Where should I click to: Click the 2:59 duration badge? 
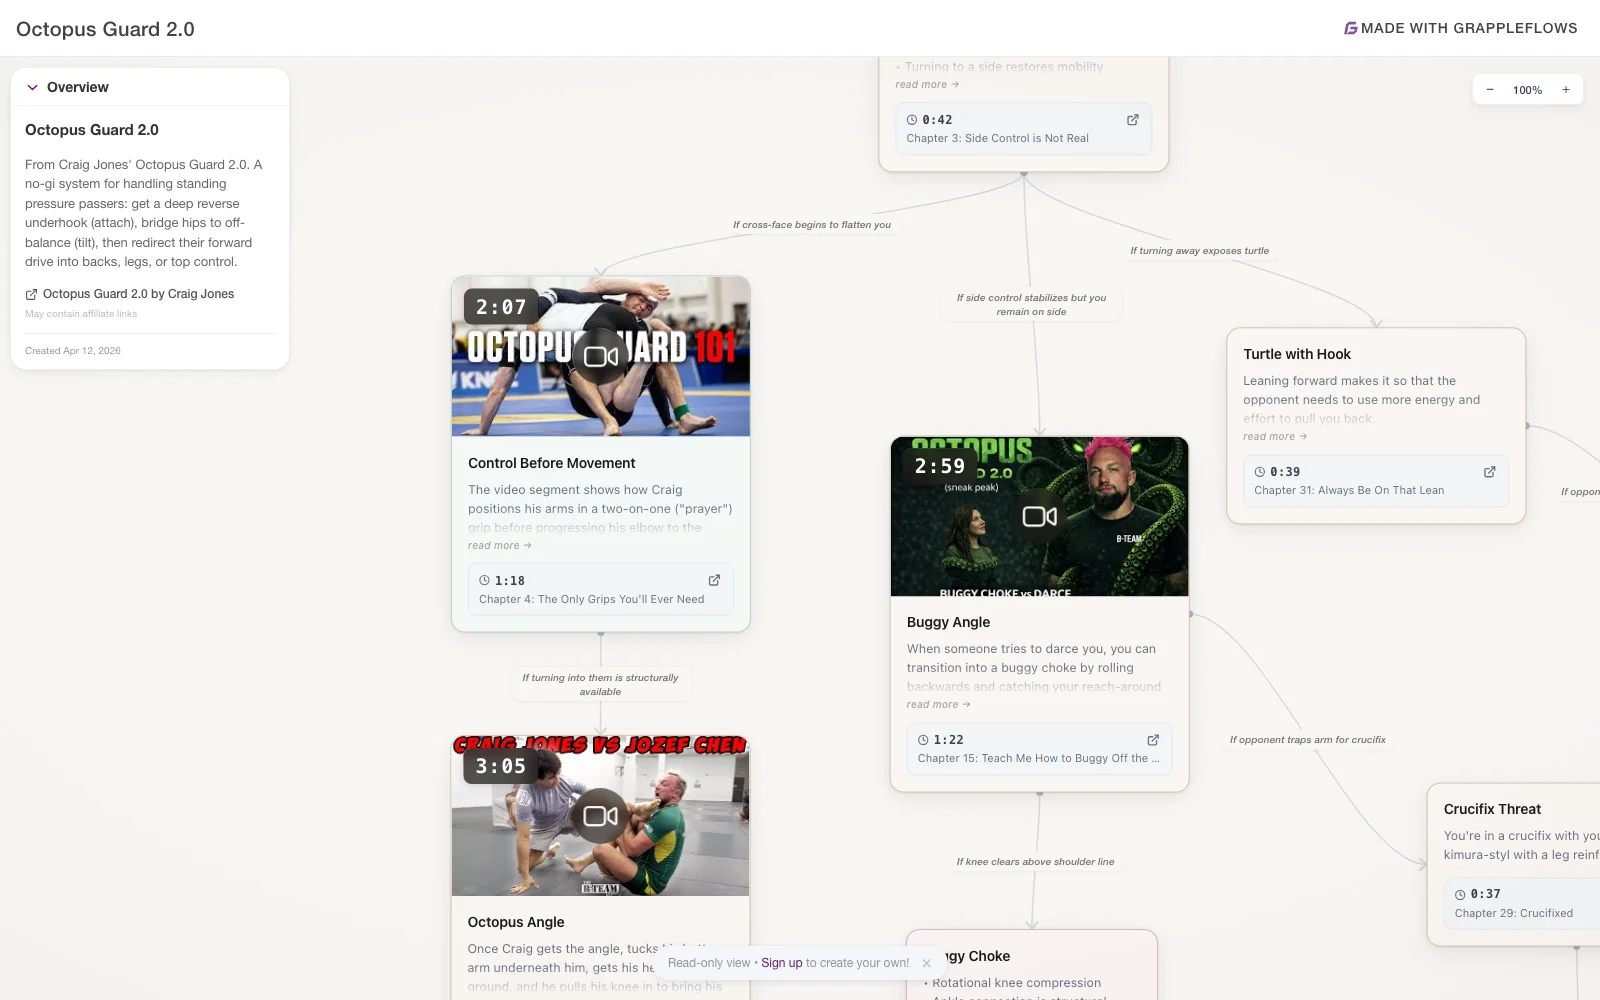940,466
